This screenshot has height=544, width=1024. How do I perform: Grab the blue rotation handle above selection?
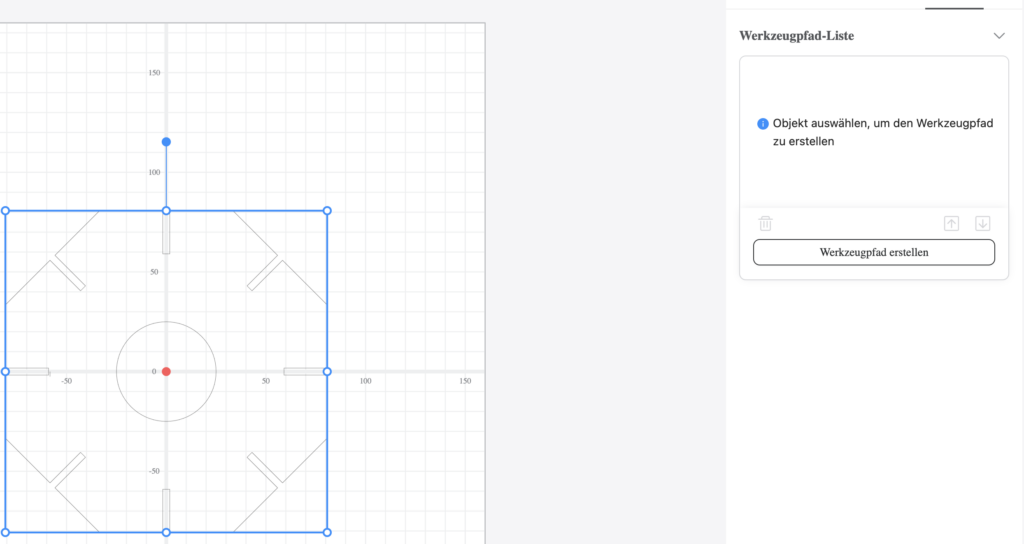click(x=166, y=142)
